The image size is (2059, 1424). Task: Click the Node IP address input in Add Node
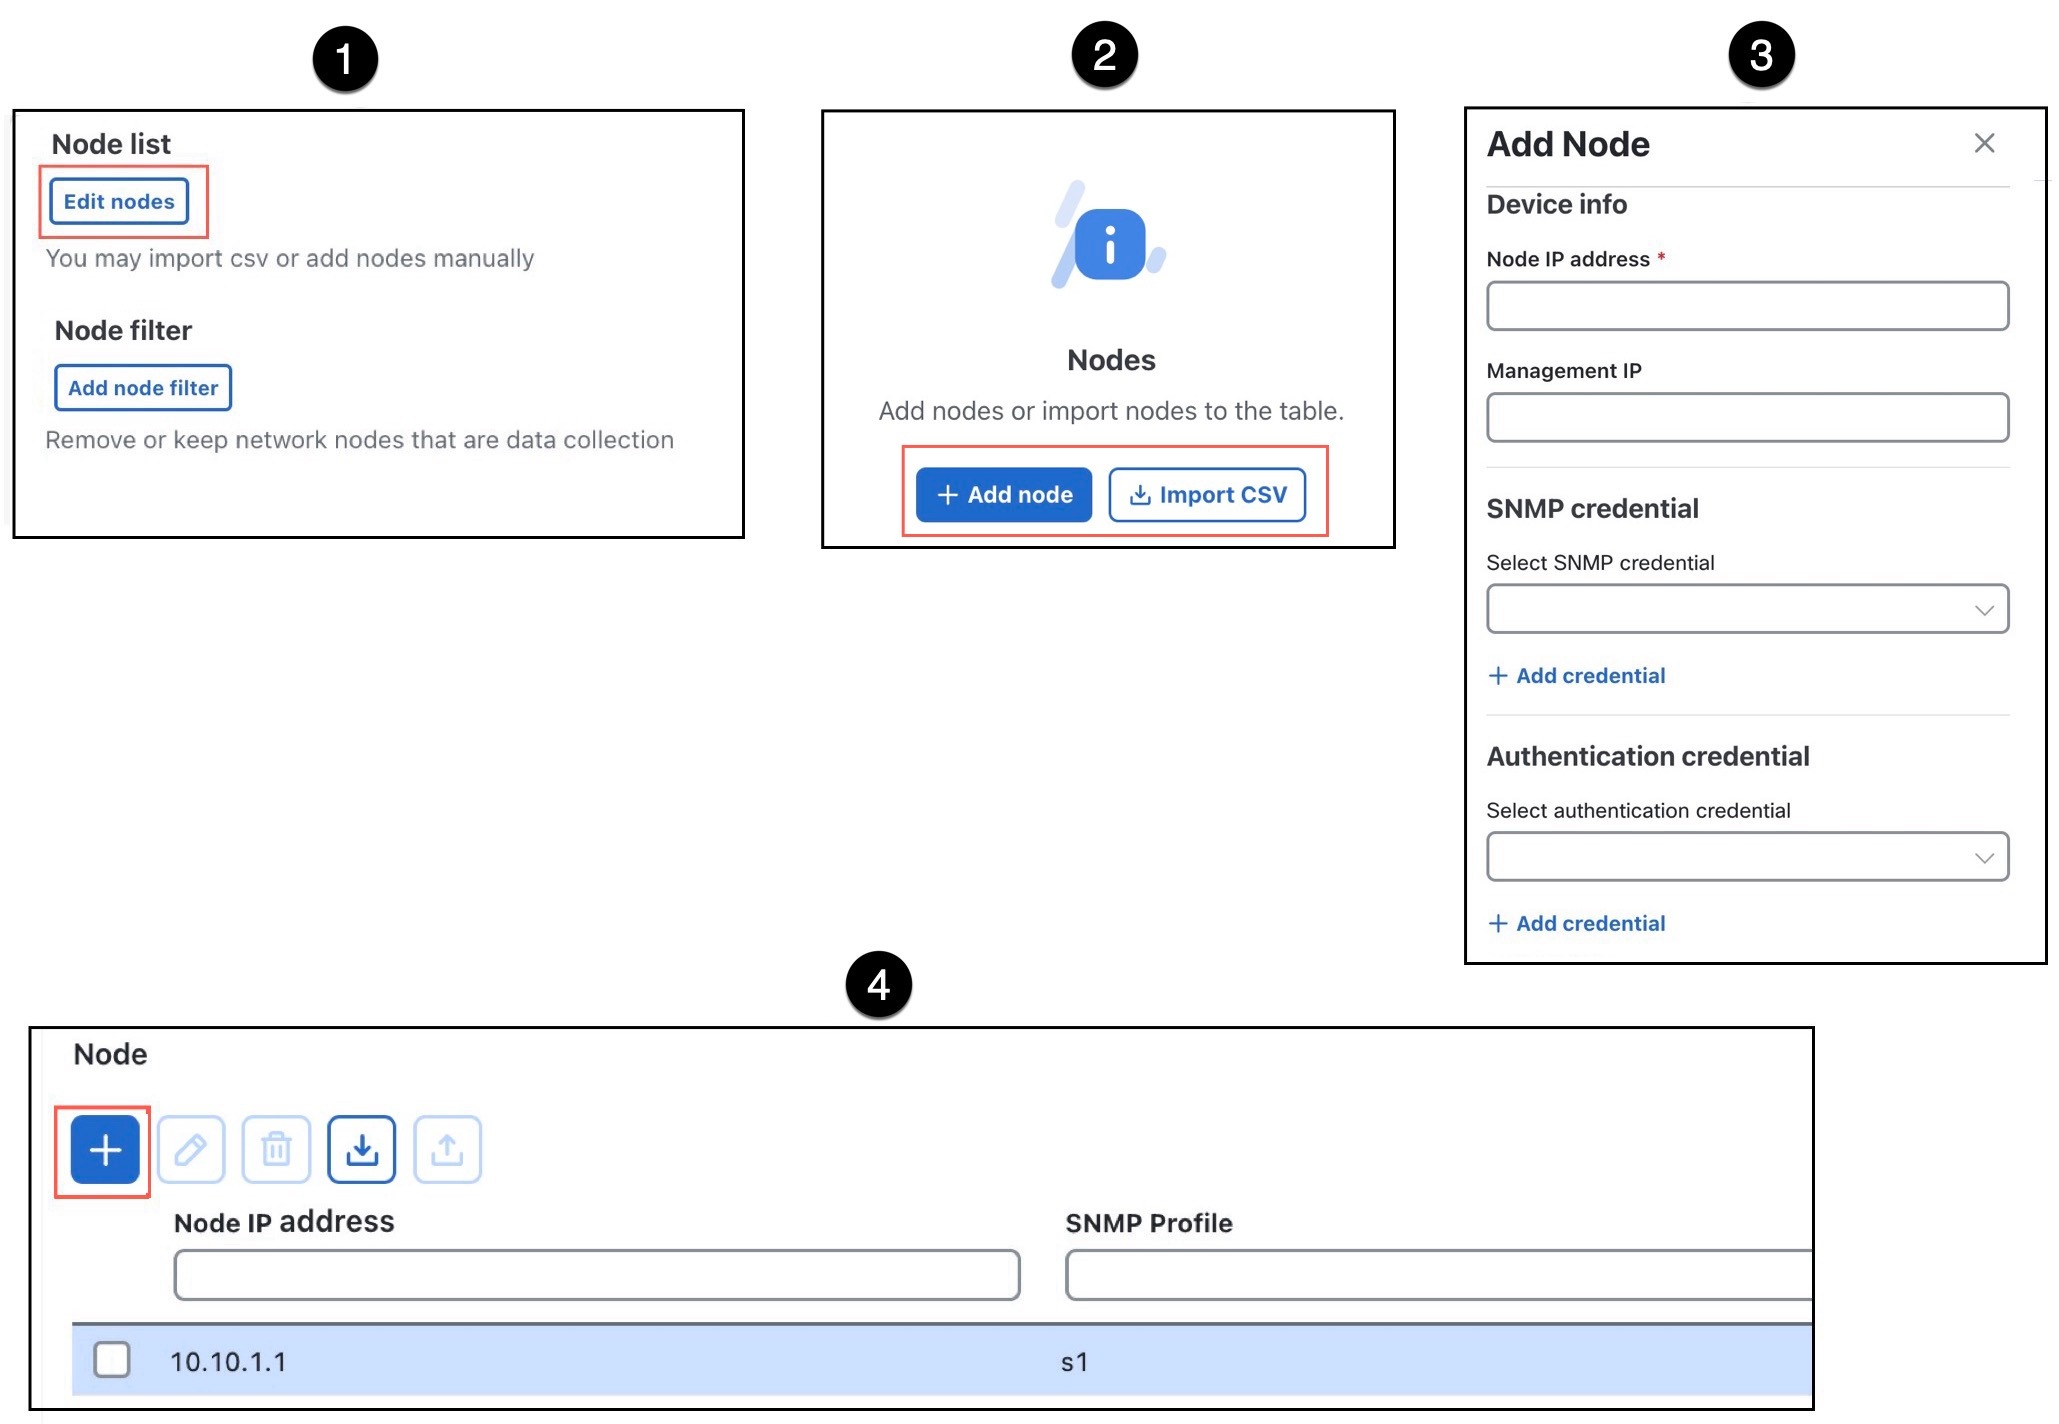[x=1748, y=306]
